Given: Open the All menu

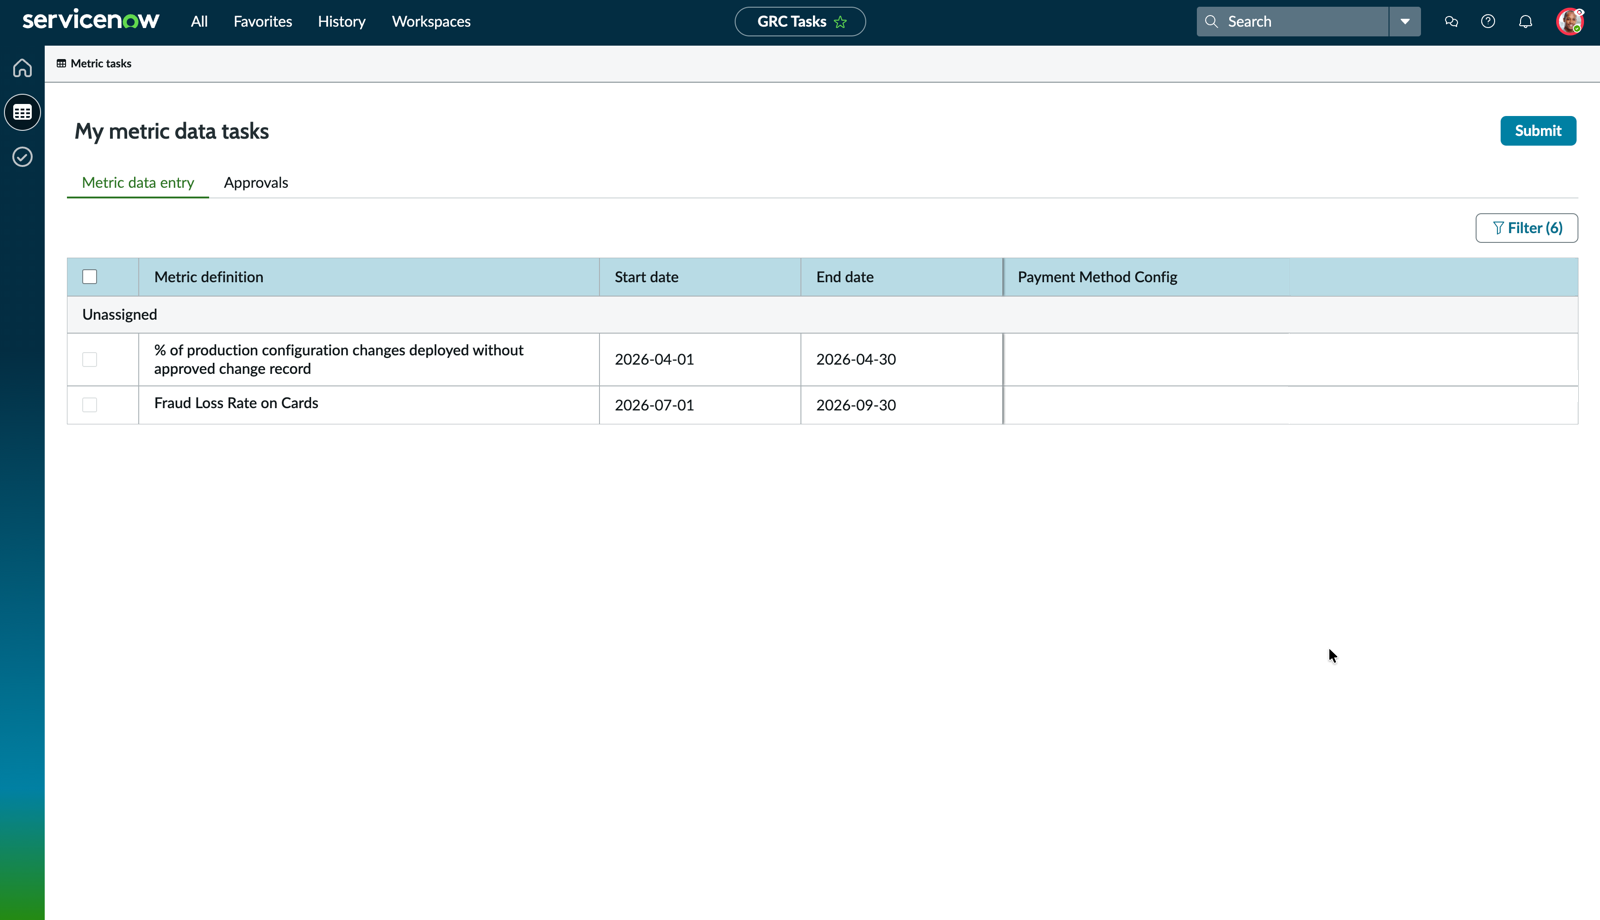Looking at the screenshot, I should click(x=199, y=21).
